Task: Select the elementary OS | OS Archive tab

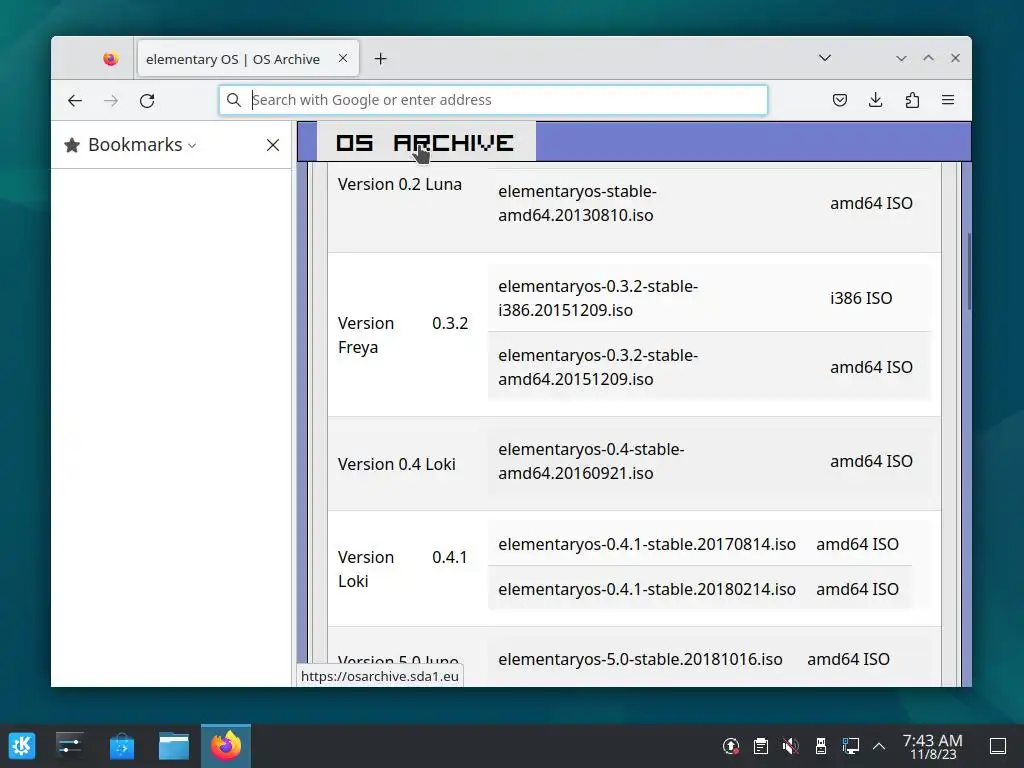Action: pos(248,59)
